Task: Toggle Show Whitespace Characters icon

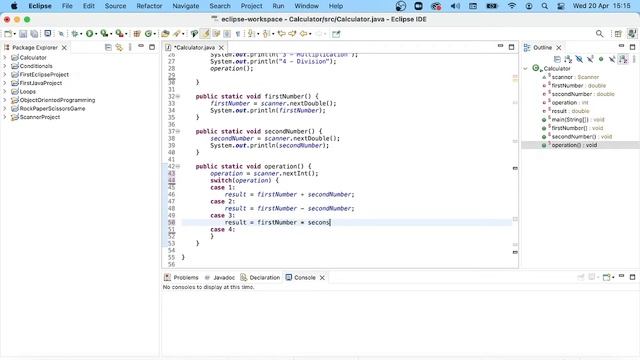Action: (x=238, y=34)
